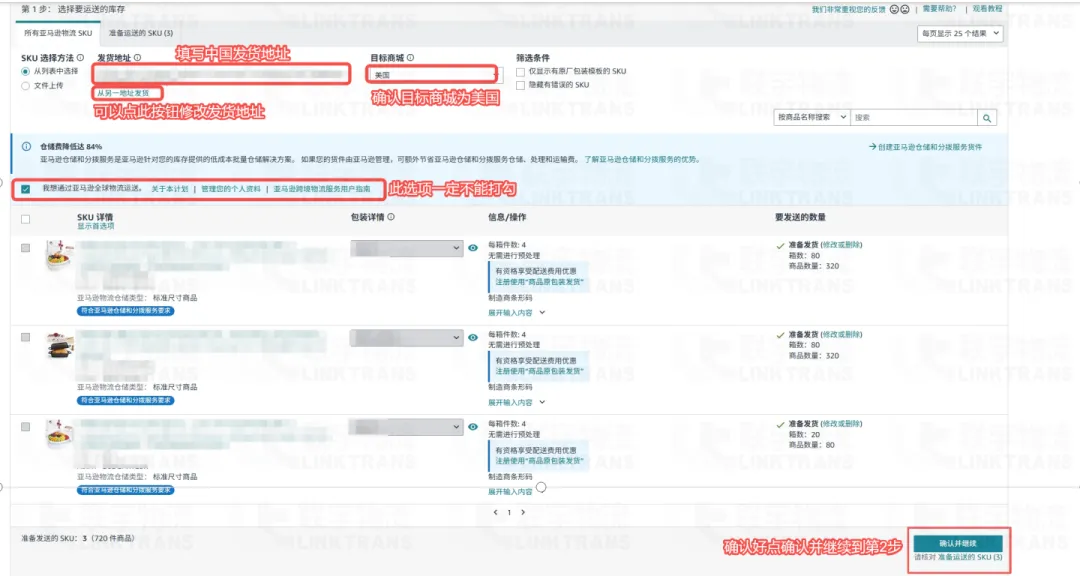Click the eye icon in the 箱数 20 row
Screen dimensions: 1080x576
click(x=473, y=427)
